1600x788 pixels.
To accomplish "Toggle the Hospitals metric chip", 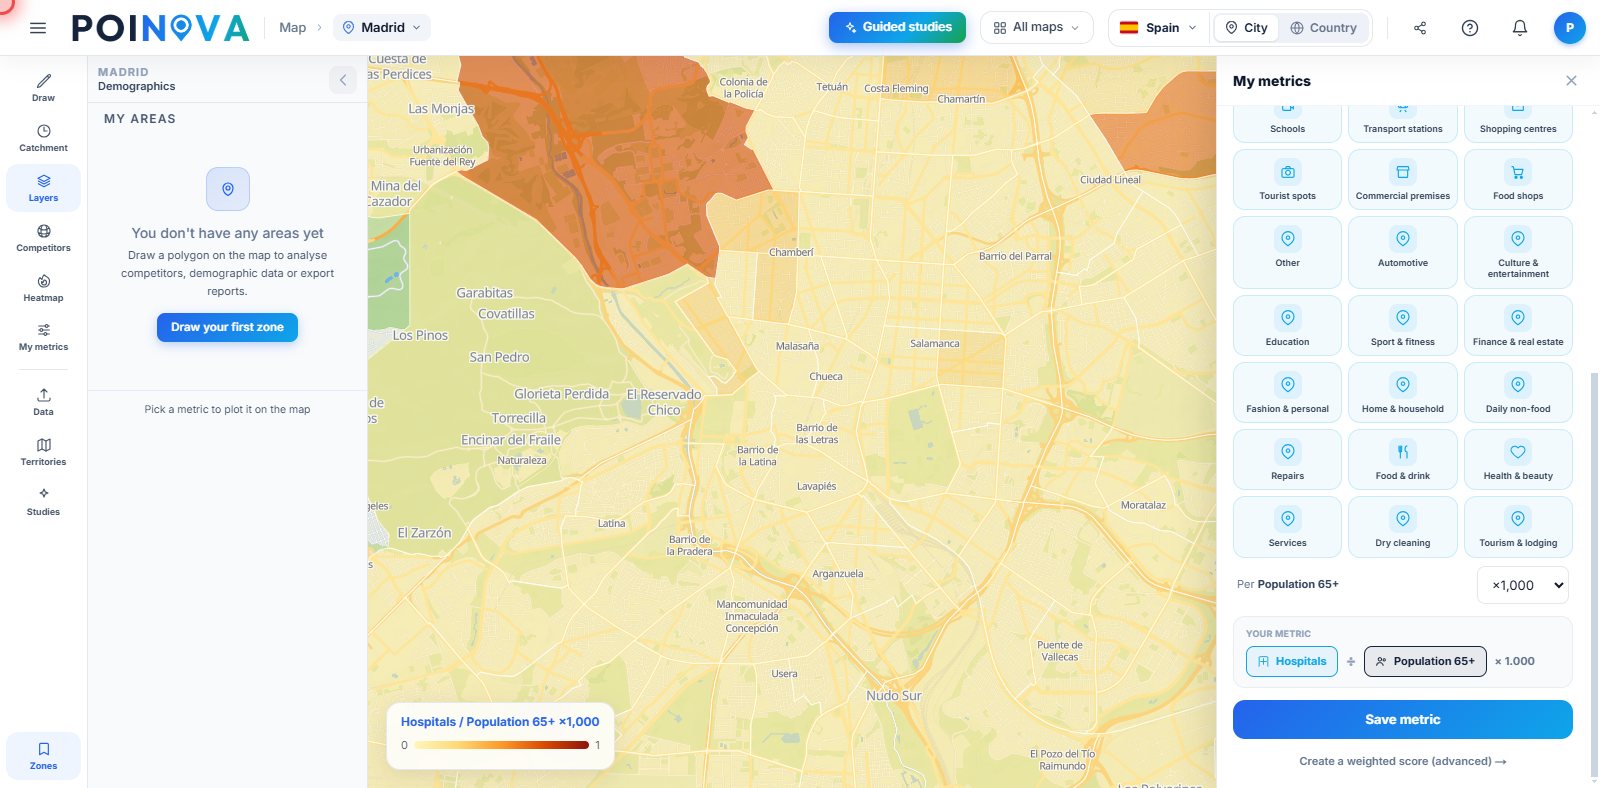I will tap(1292, 662).
